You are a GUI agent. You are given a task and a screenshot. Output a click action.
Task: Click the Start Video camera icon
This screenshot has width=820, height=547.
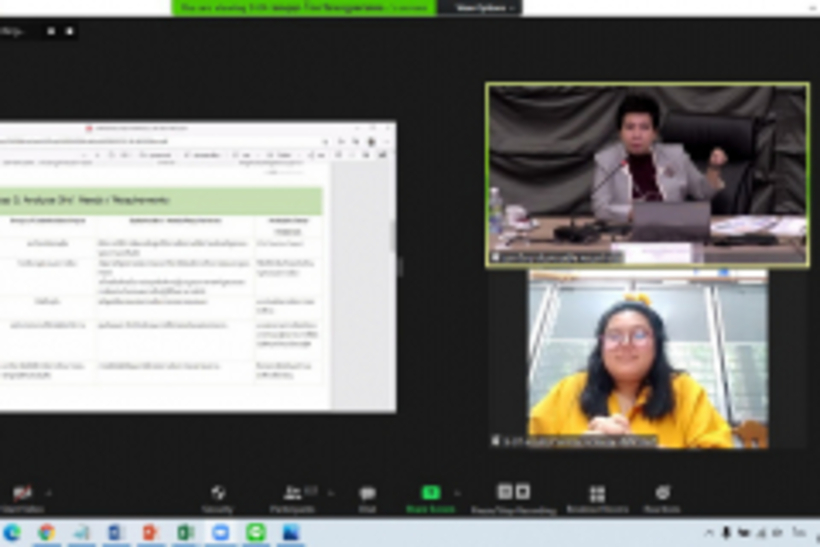pyautogui.click(x=22, y=493)
